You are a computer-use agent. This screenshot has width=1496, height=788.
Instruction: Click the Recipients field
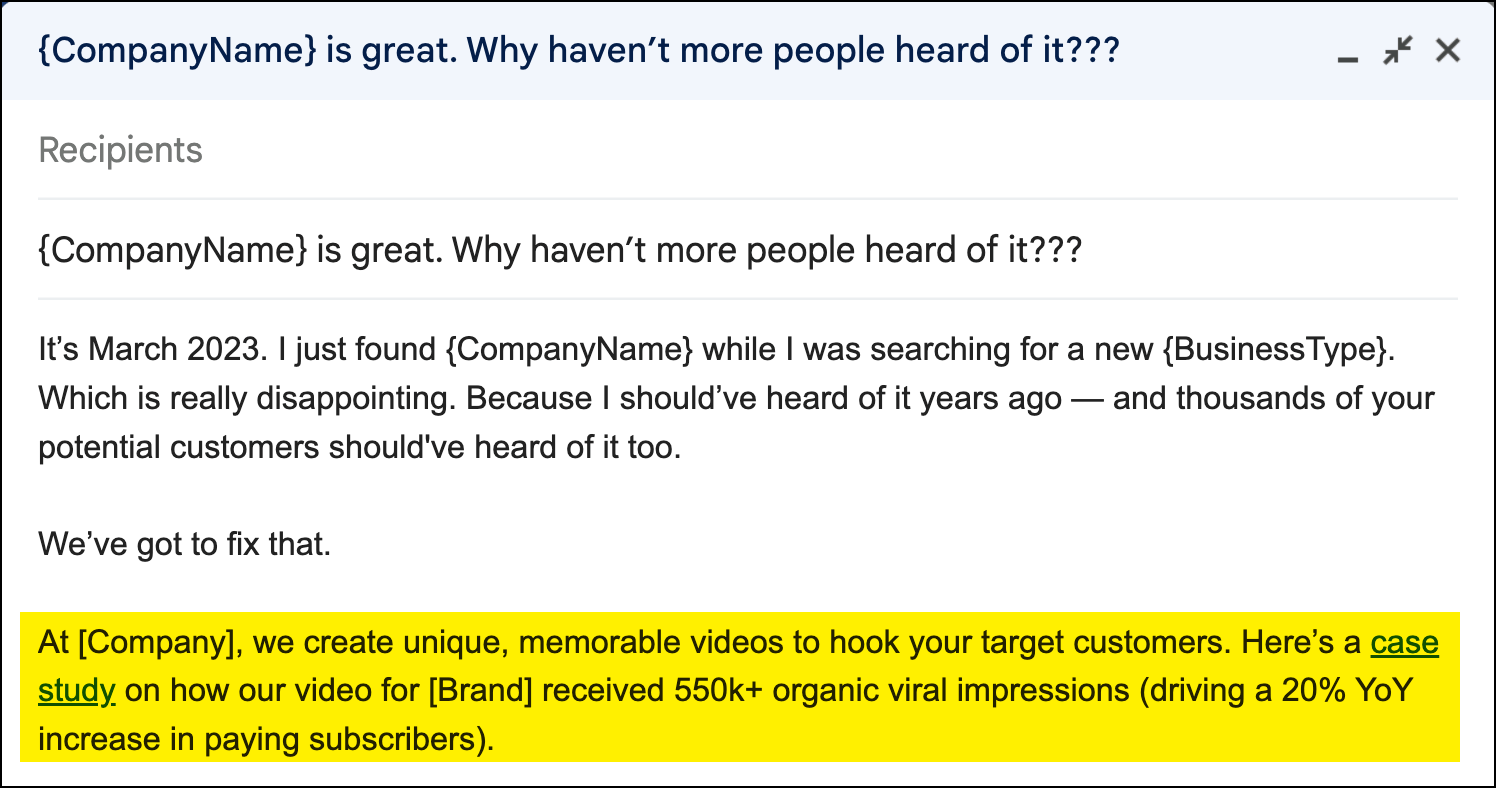tap(748, 151)
